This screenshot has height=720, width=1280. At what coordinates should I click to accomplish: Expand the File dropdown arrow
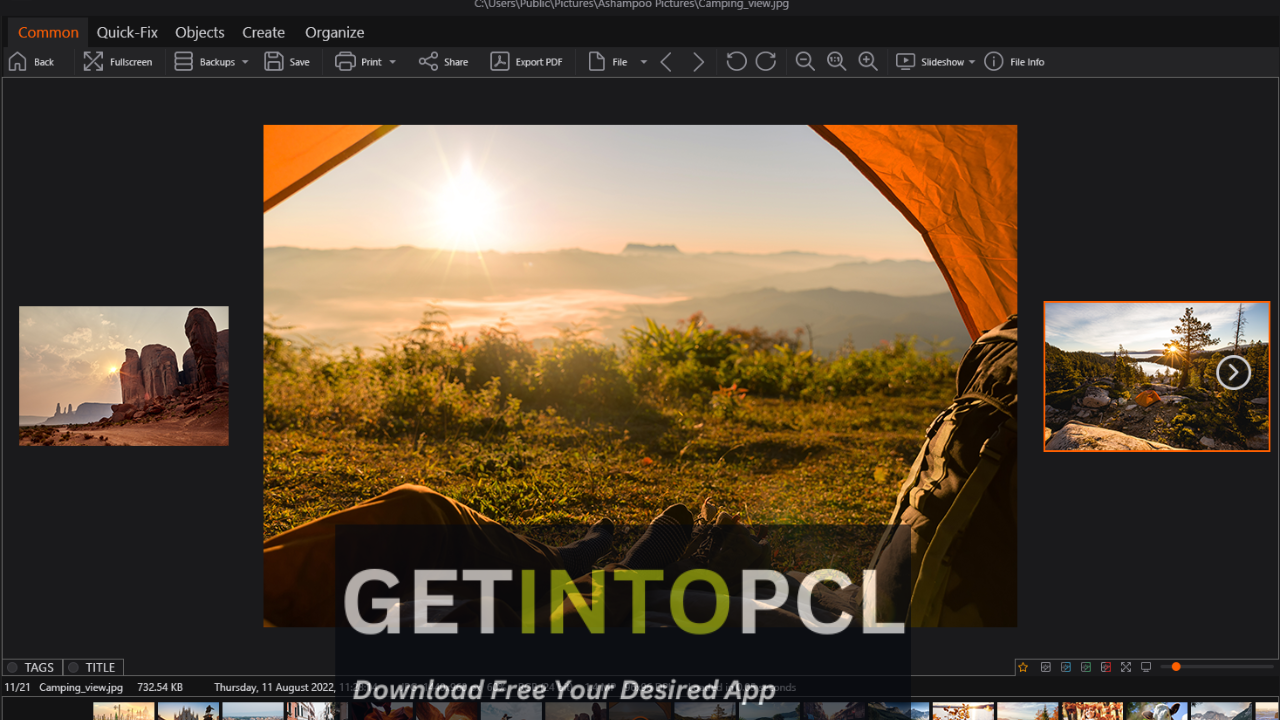point(643,62)
